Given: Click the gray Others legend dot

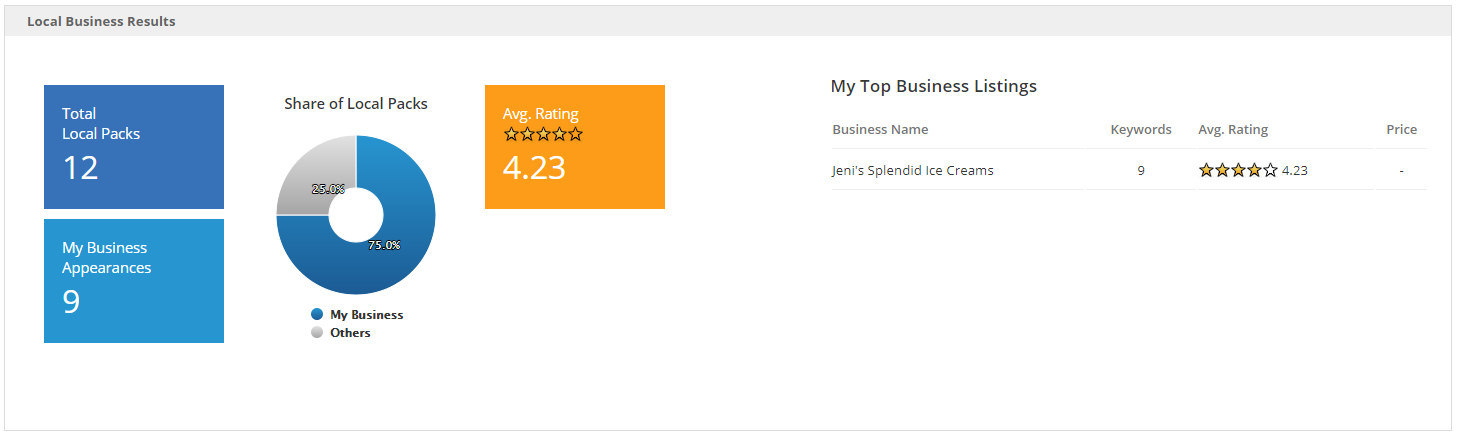Looking at the screenshot, I should coord(317,332).
